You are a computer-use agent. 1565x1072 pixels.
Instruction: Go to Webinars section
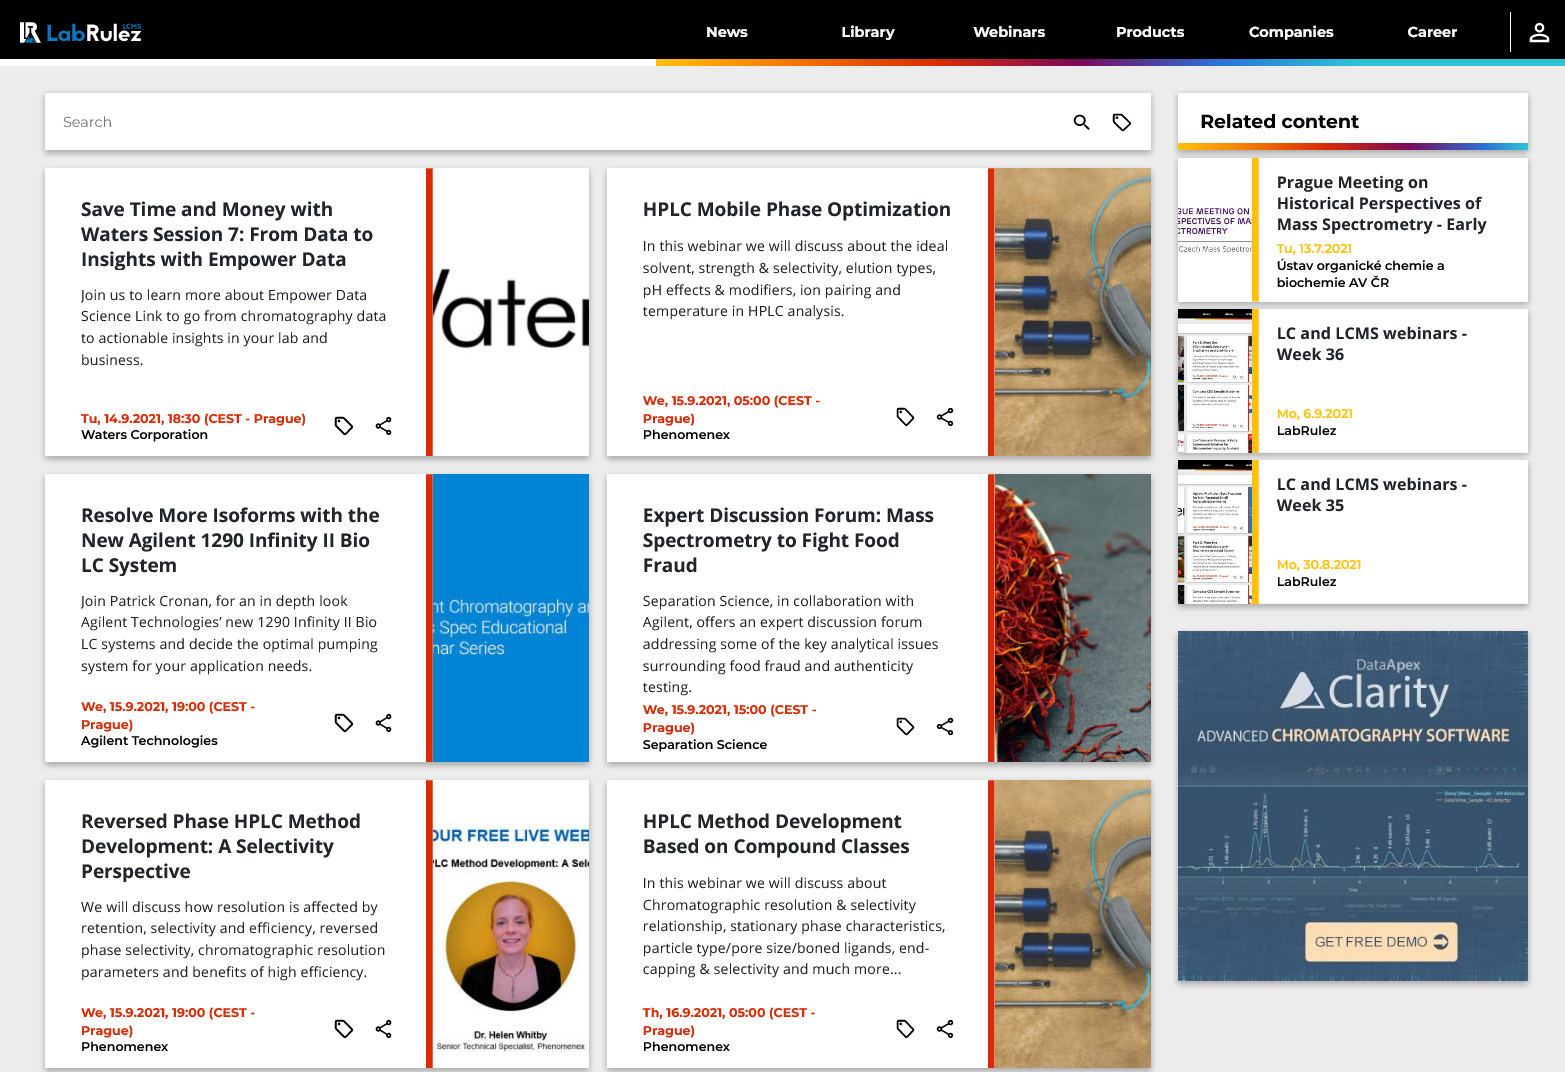click(x=1009, y=32)
